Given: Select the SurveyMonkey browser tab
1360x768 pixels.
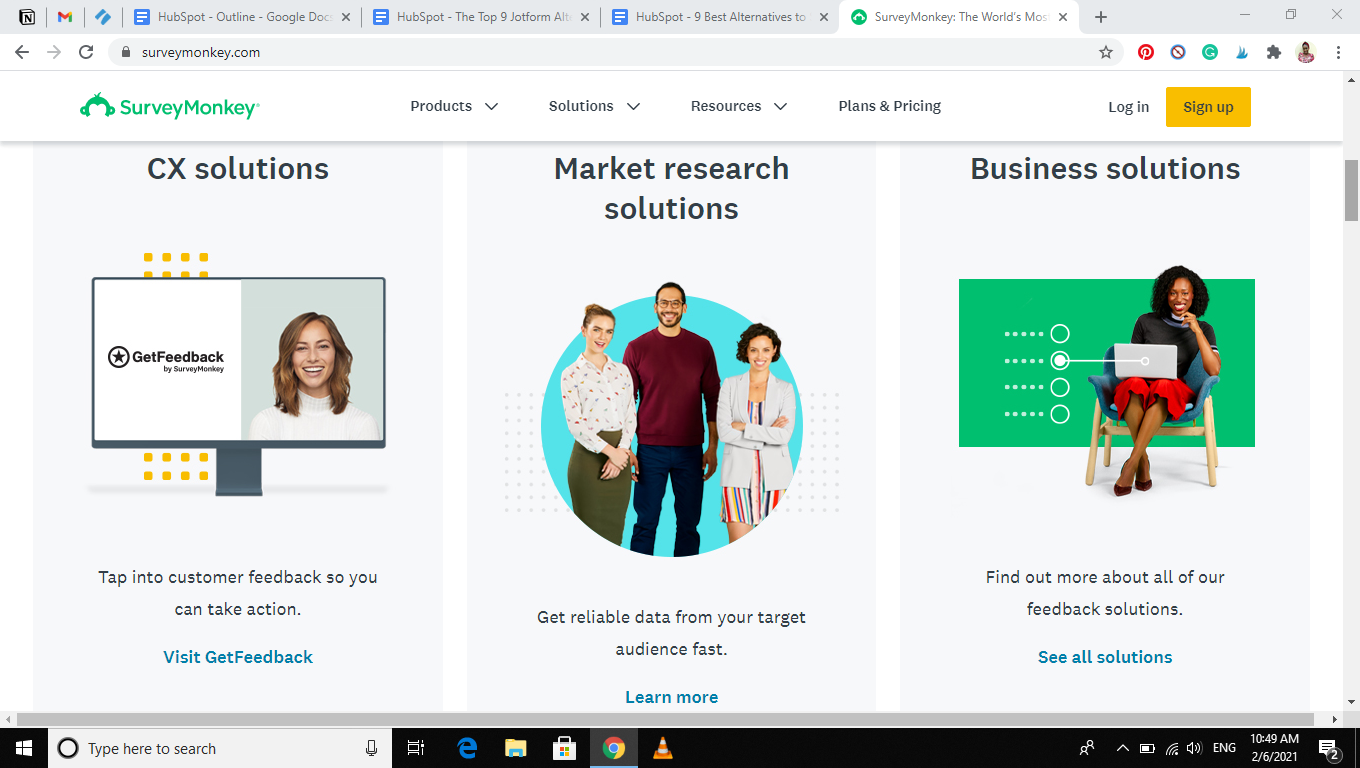Looking at the screenshot, I should point(960,17).
